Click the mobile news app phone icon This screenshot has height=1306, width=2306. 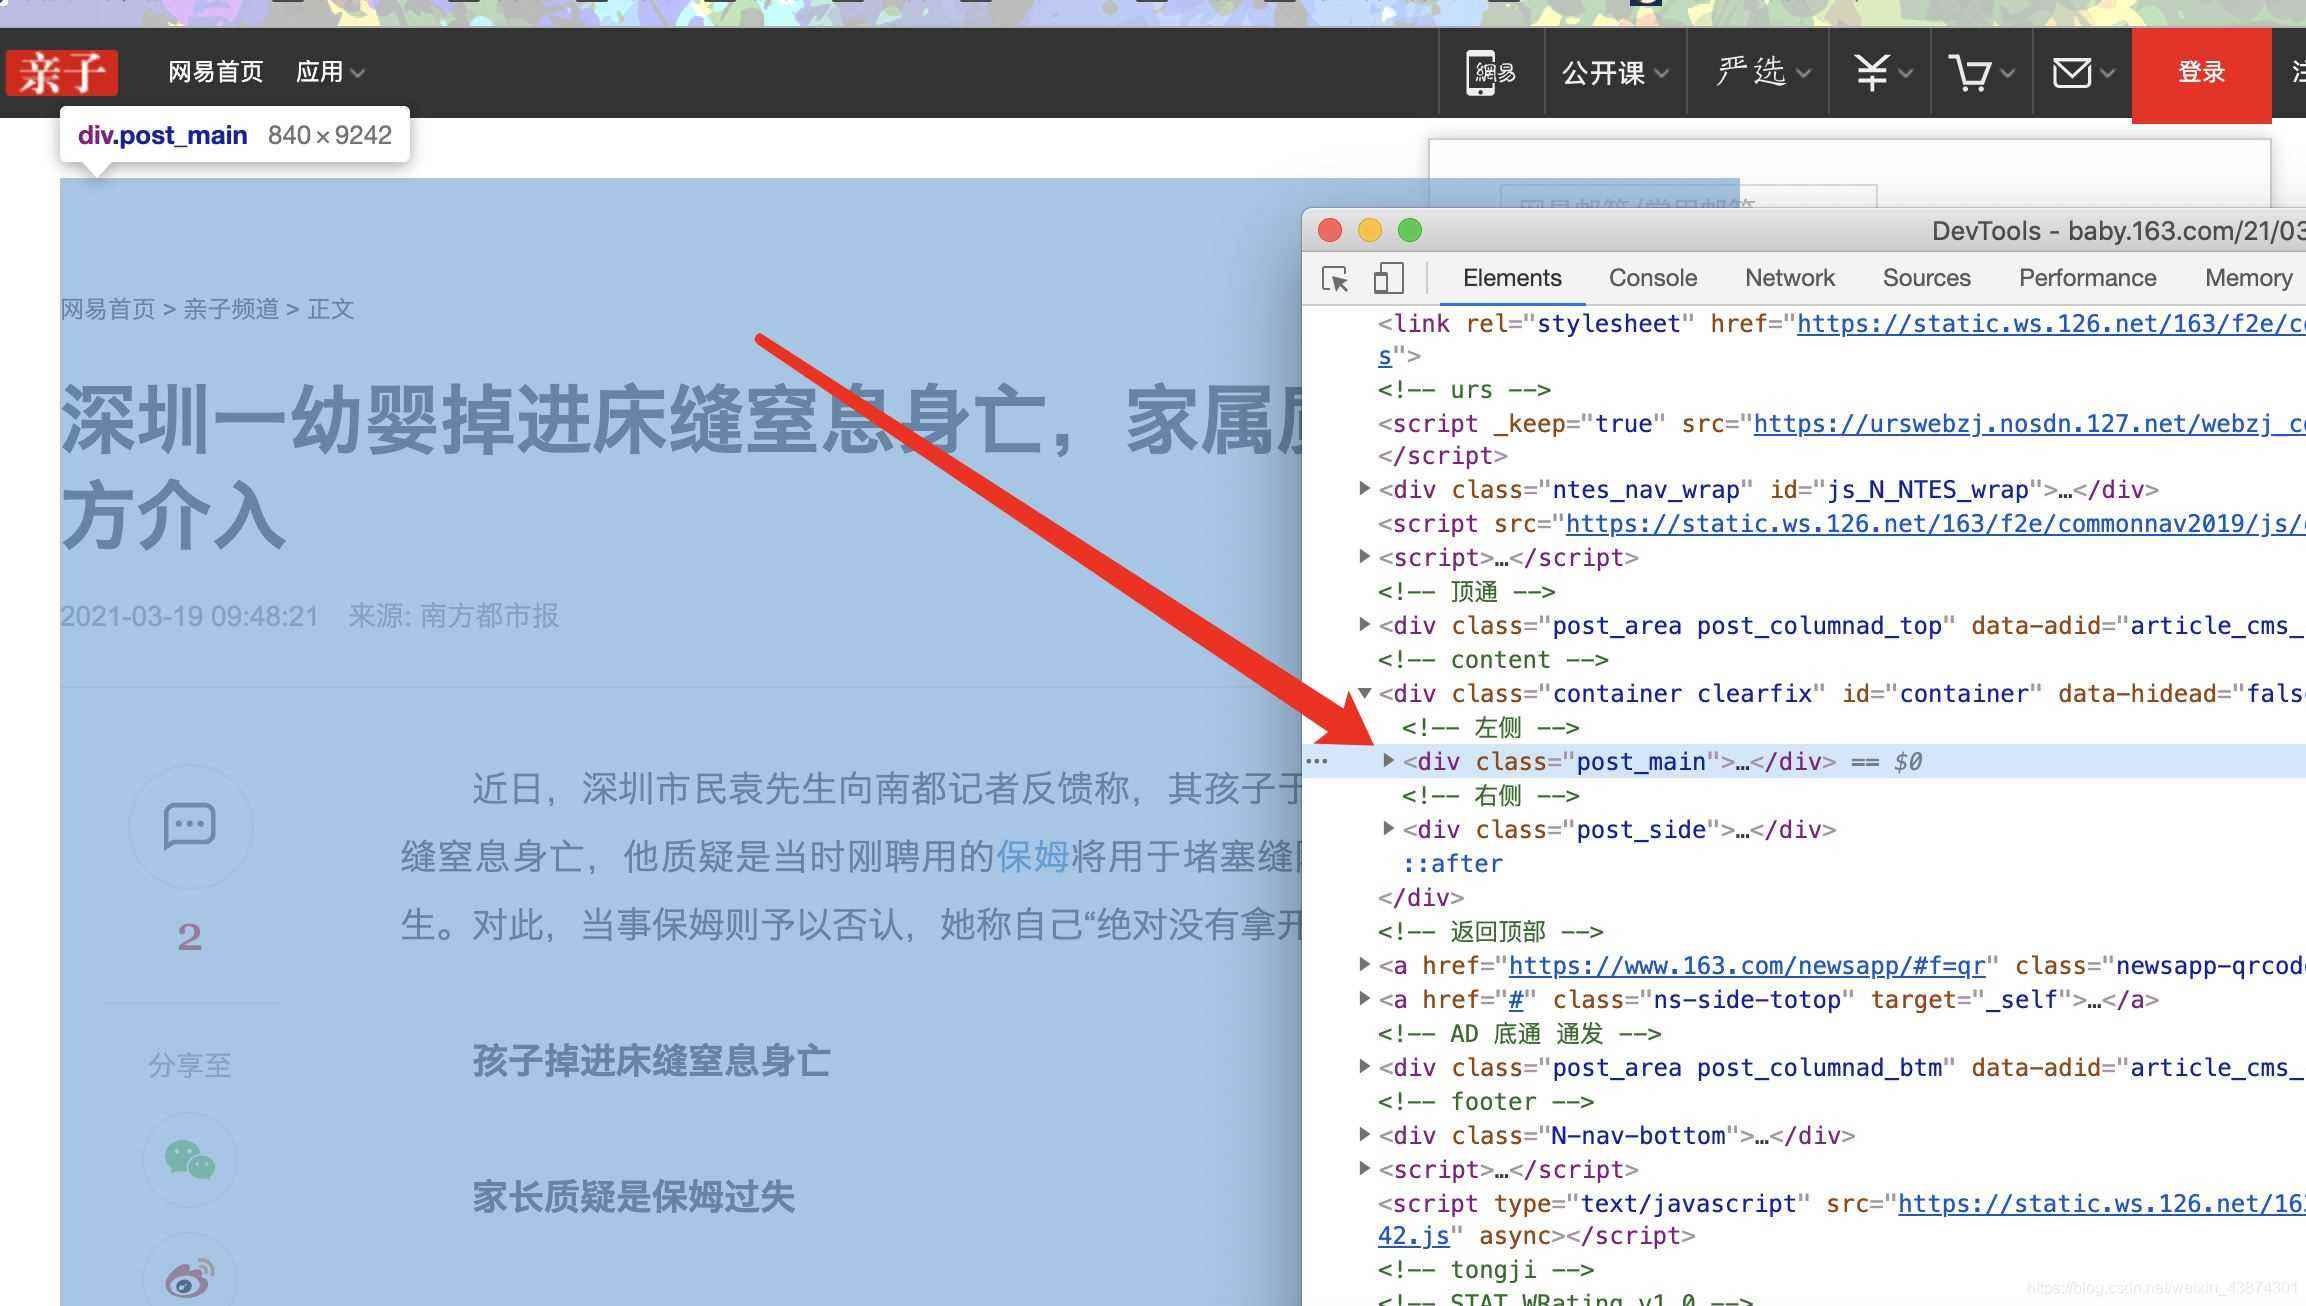1489,71
